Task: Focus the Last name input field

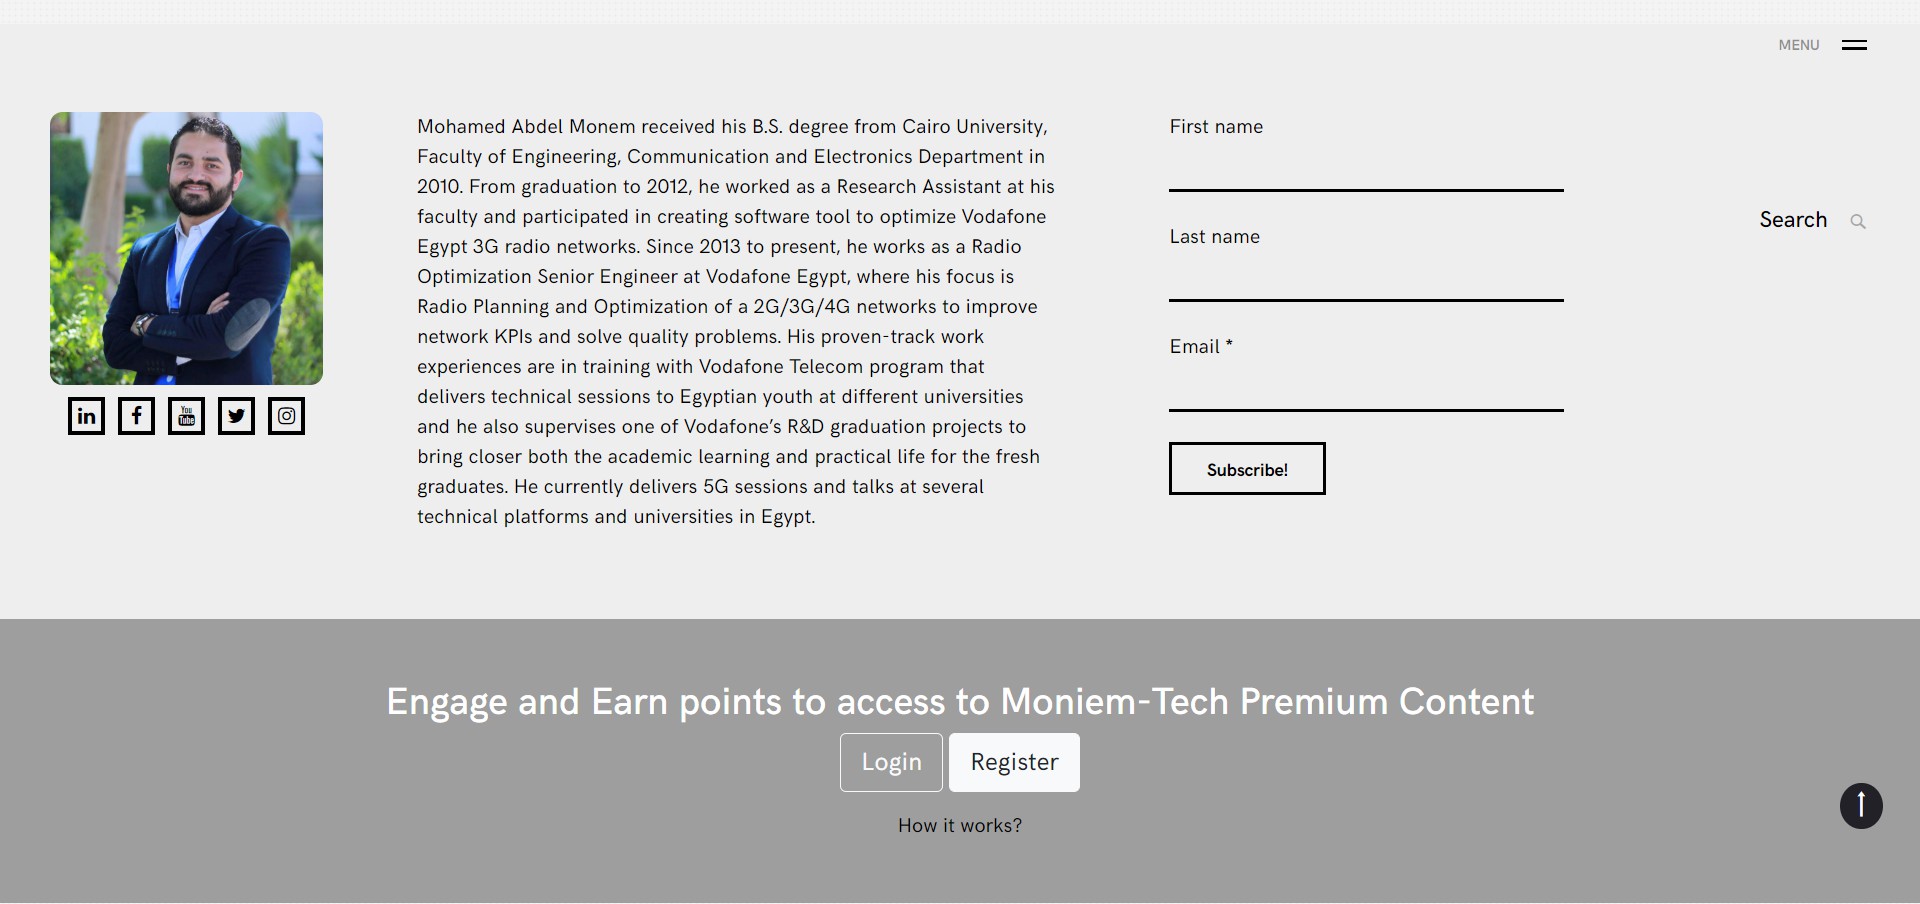Action: pyautogui.click(x=1366, y=279)
